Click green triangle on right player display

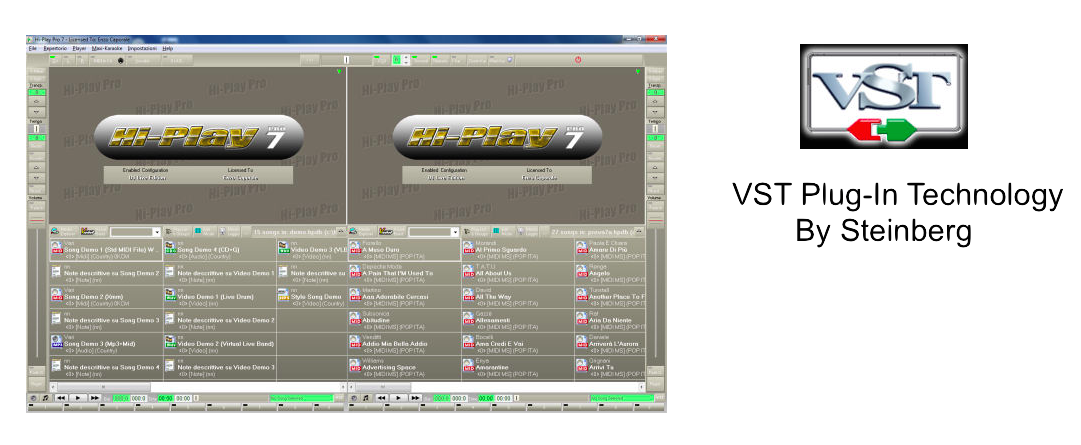(638, 71)
